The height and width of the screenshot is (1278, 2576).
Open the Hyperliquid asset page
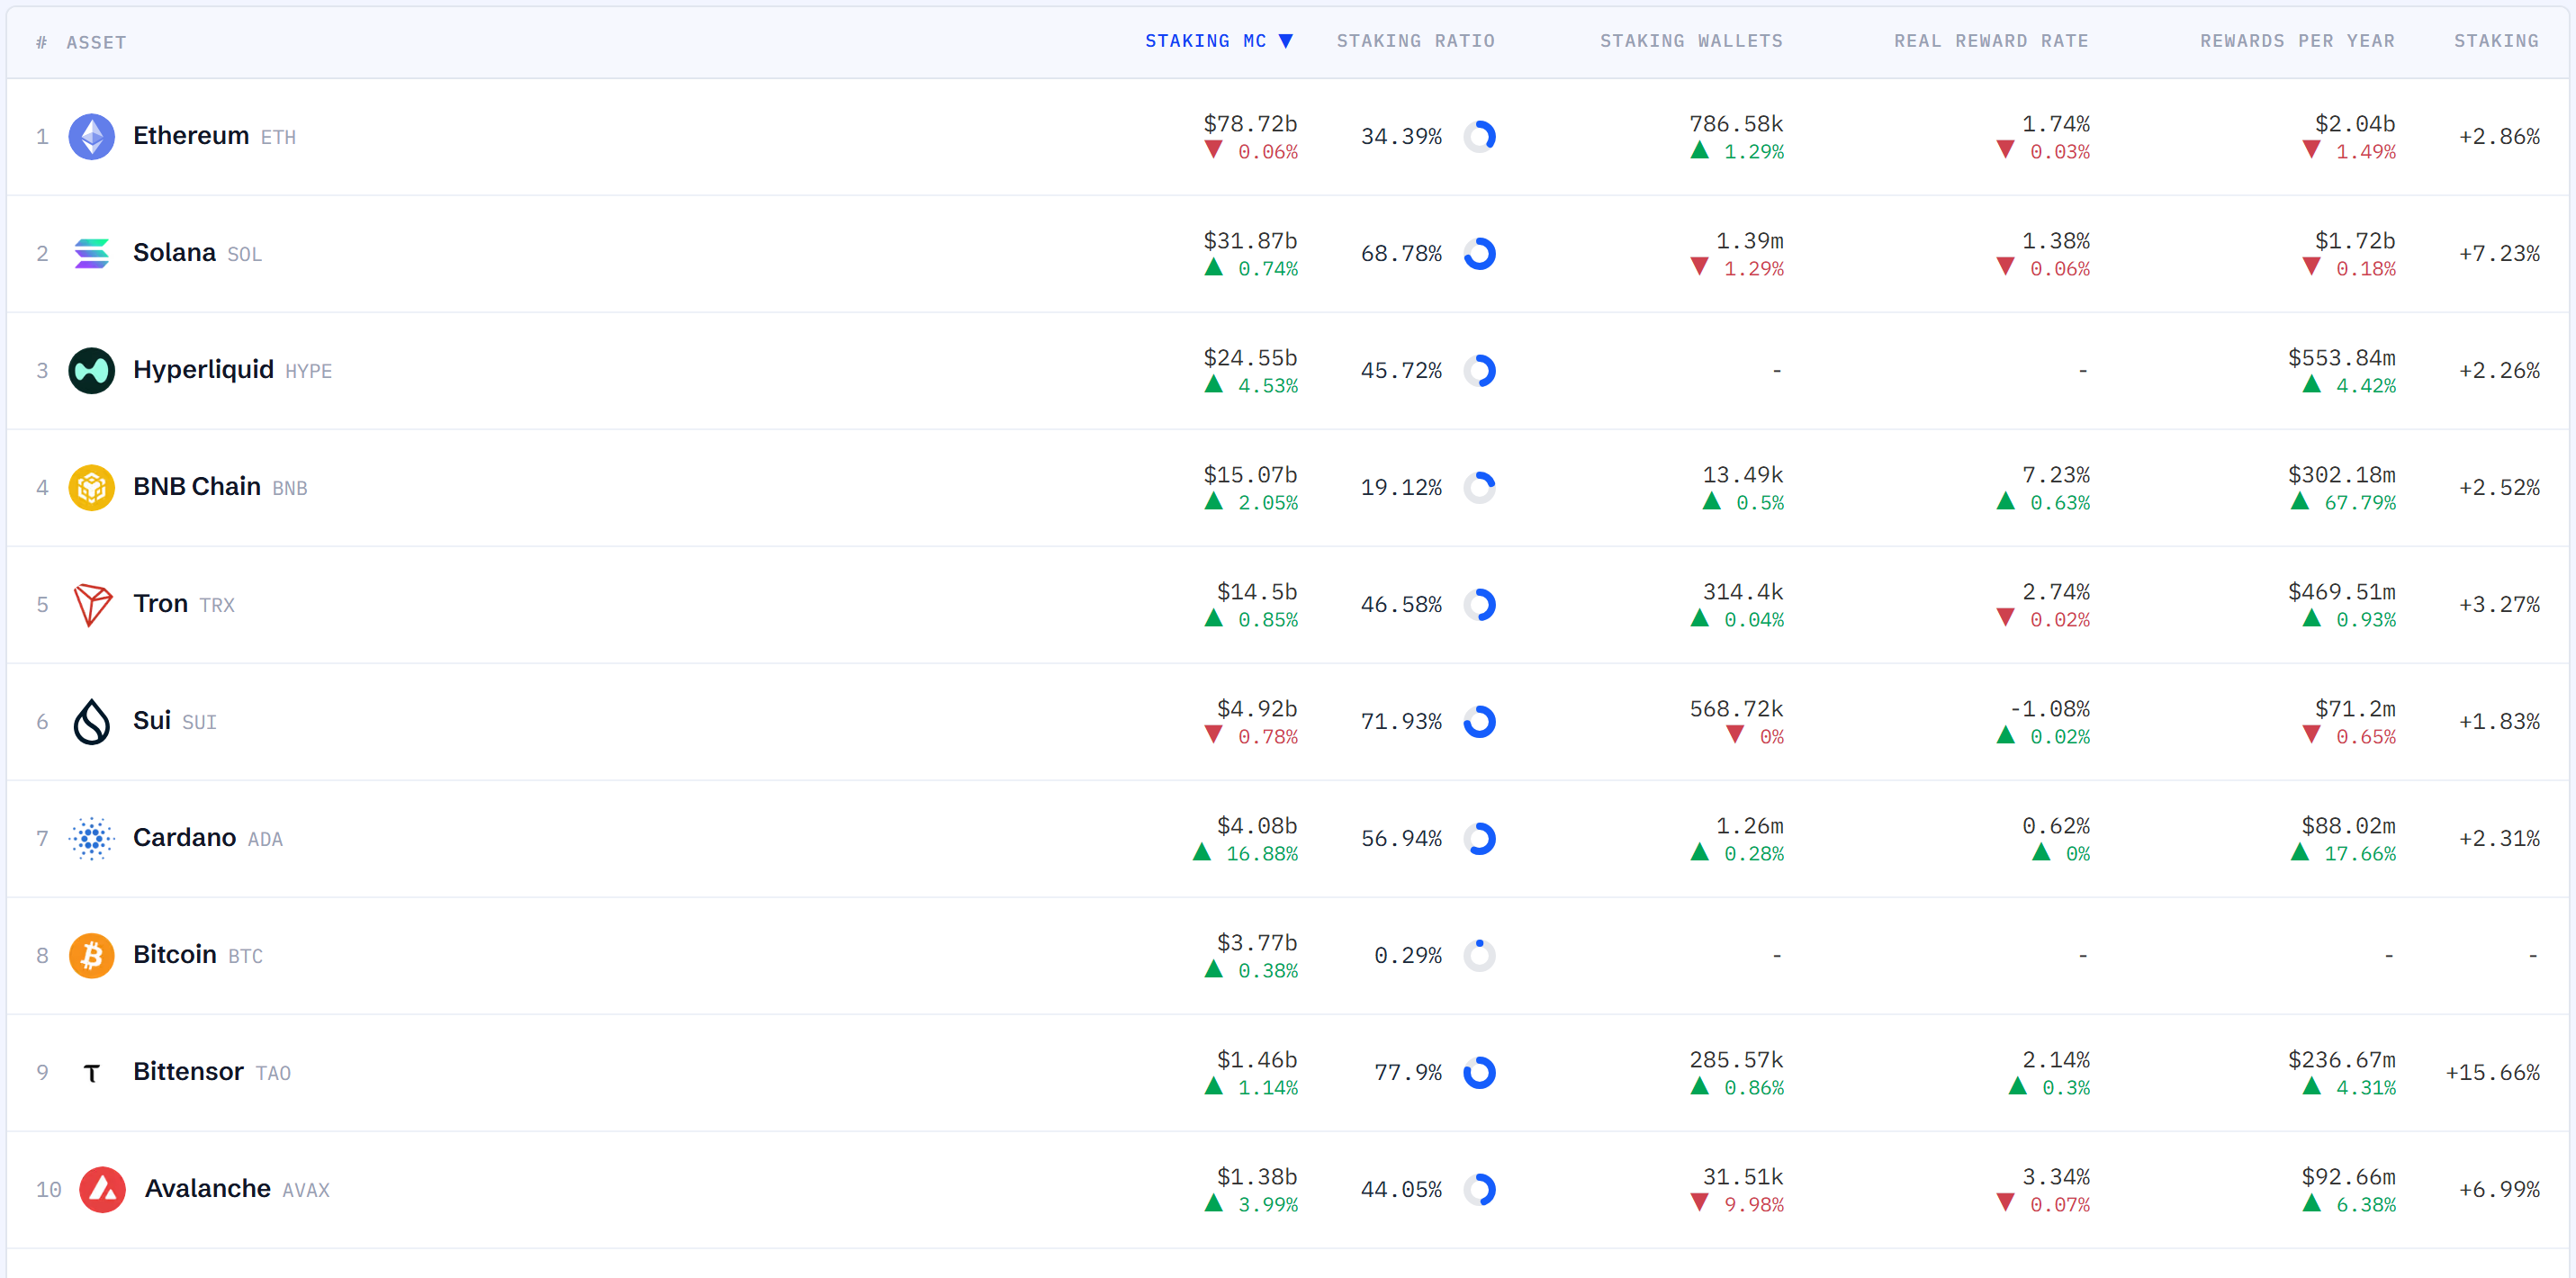(x=203, y=369)
